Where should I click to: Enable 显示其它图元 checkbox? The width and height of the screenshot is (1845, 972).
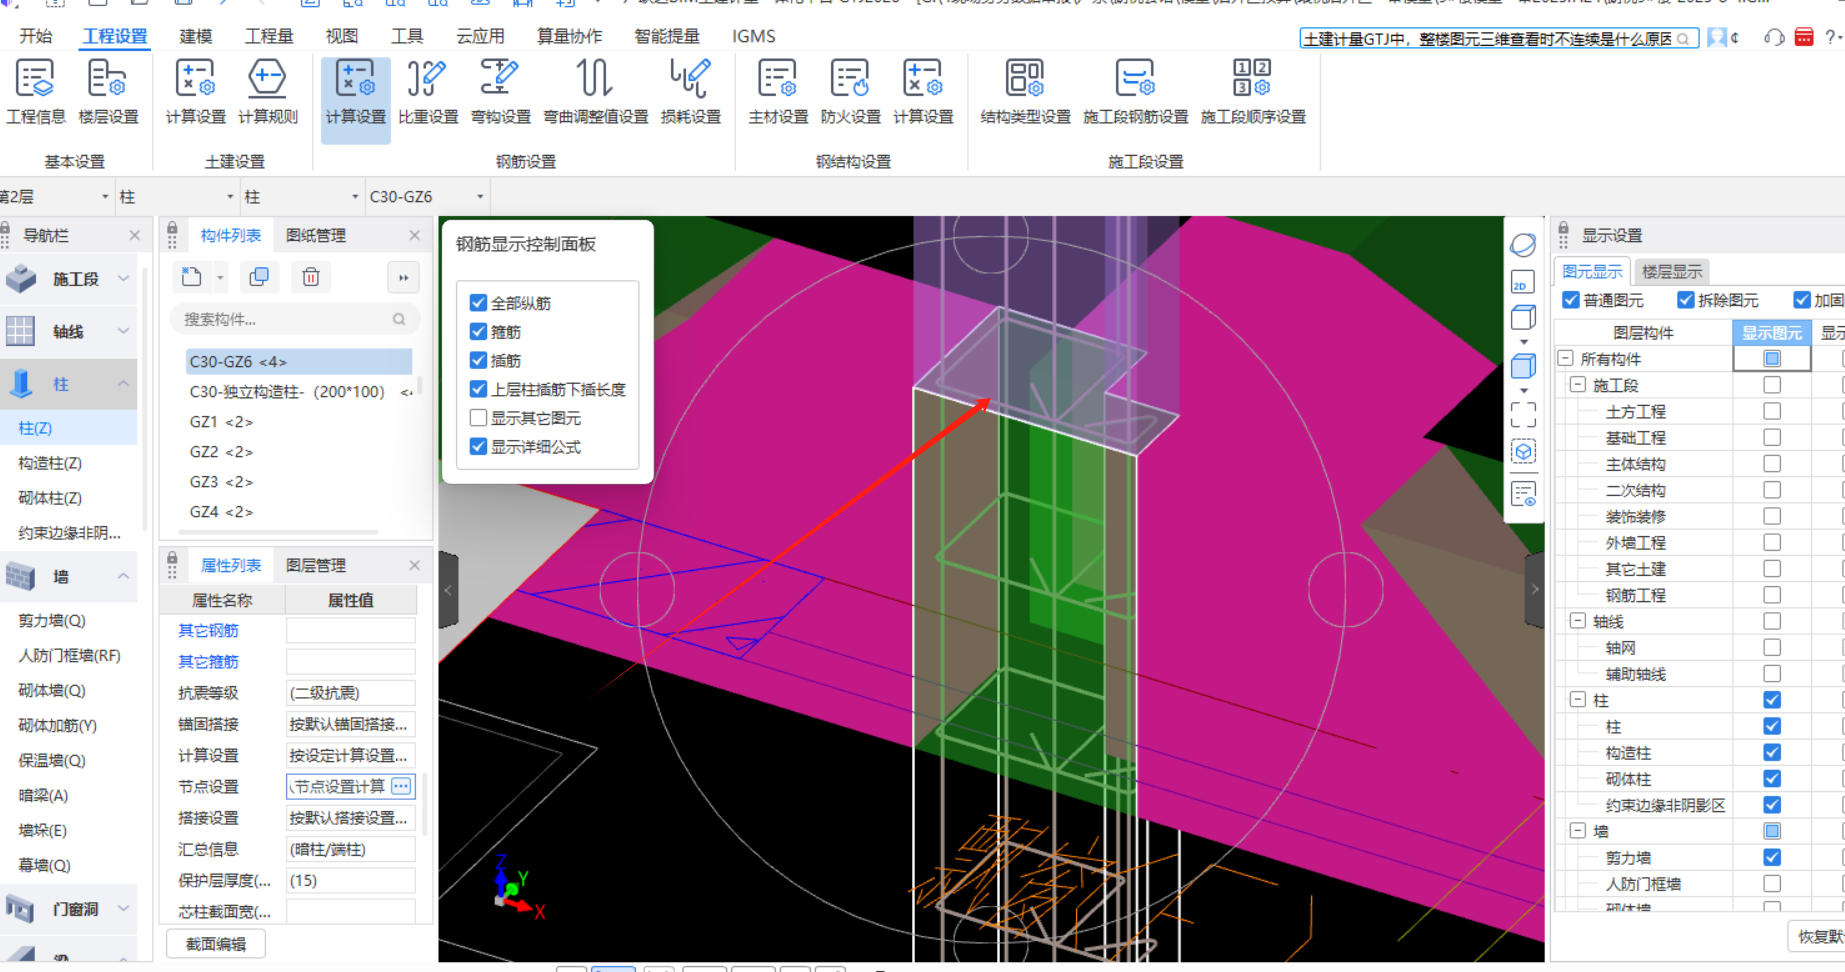[x=478, y=418]
